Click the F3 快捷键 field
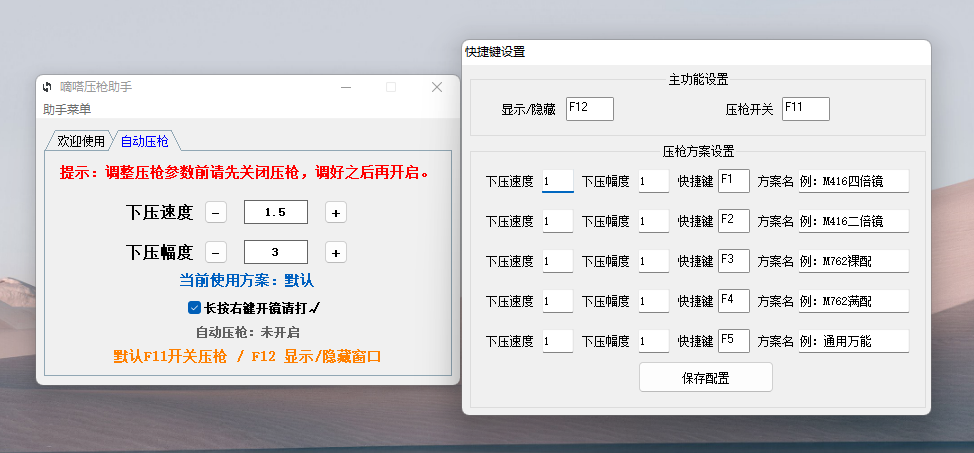Screen dimensions: 974x453 (x=733, y=261)
